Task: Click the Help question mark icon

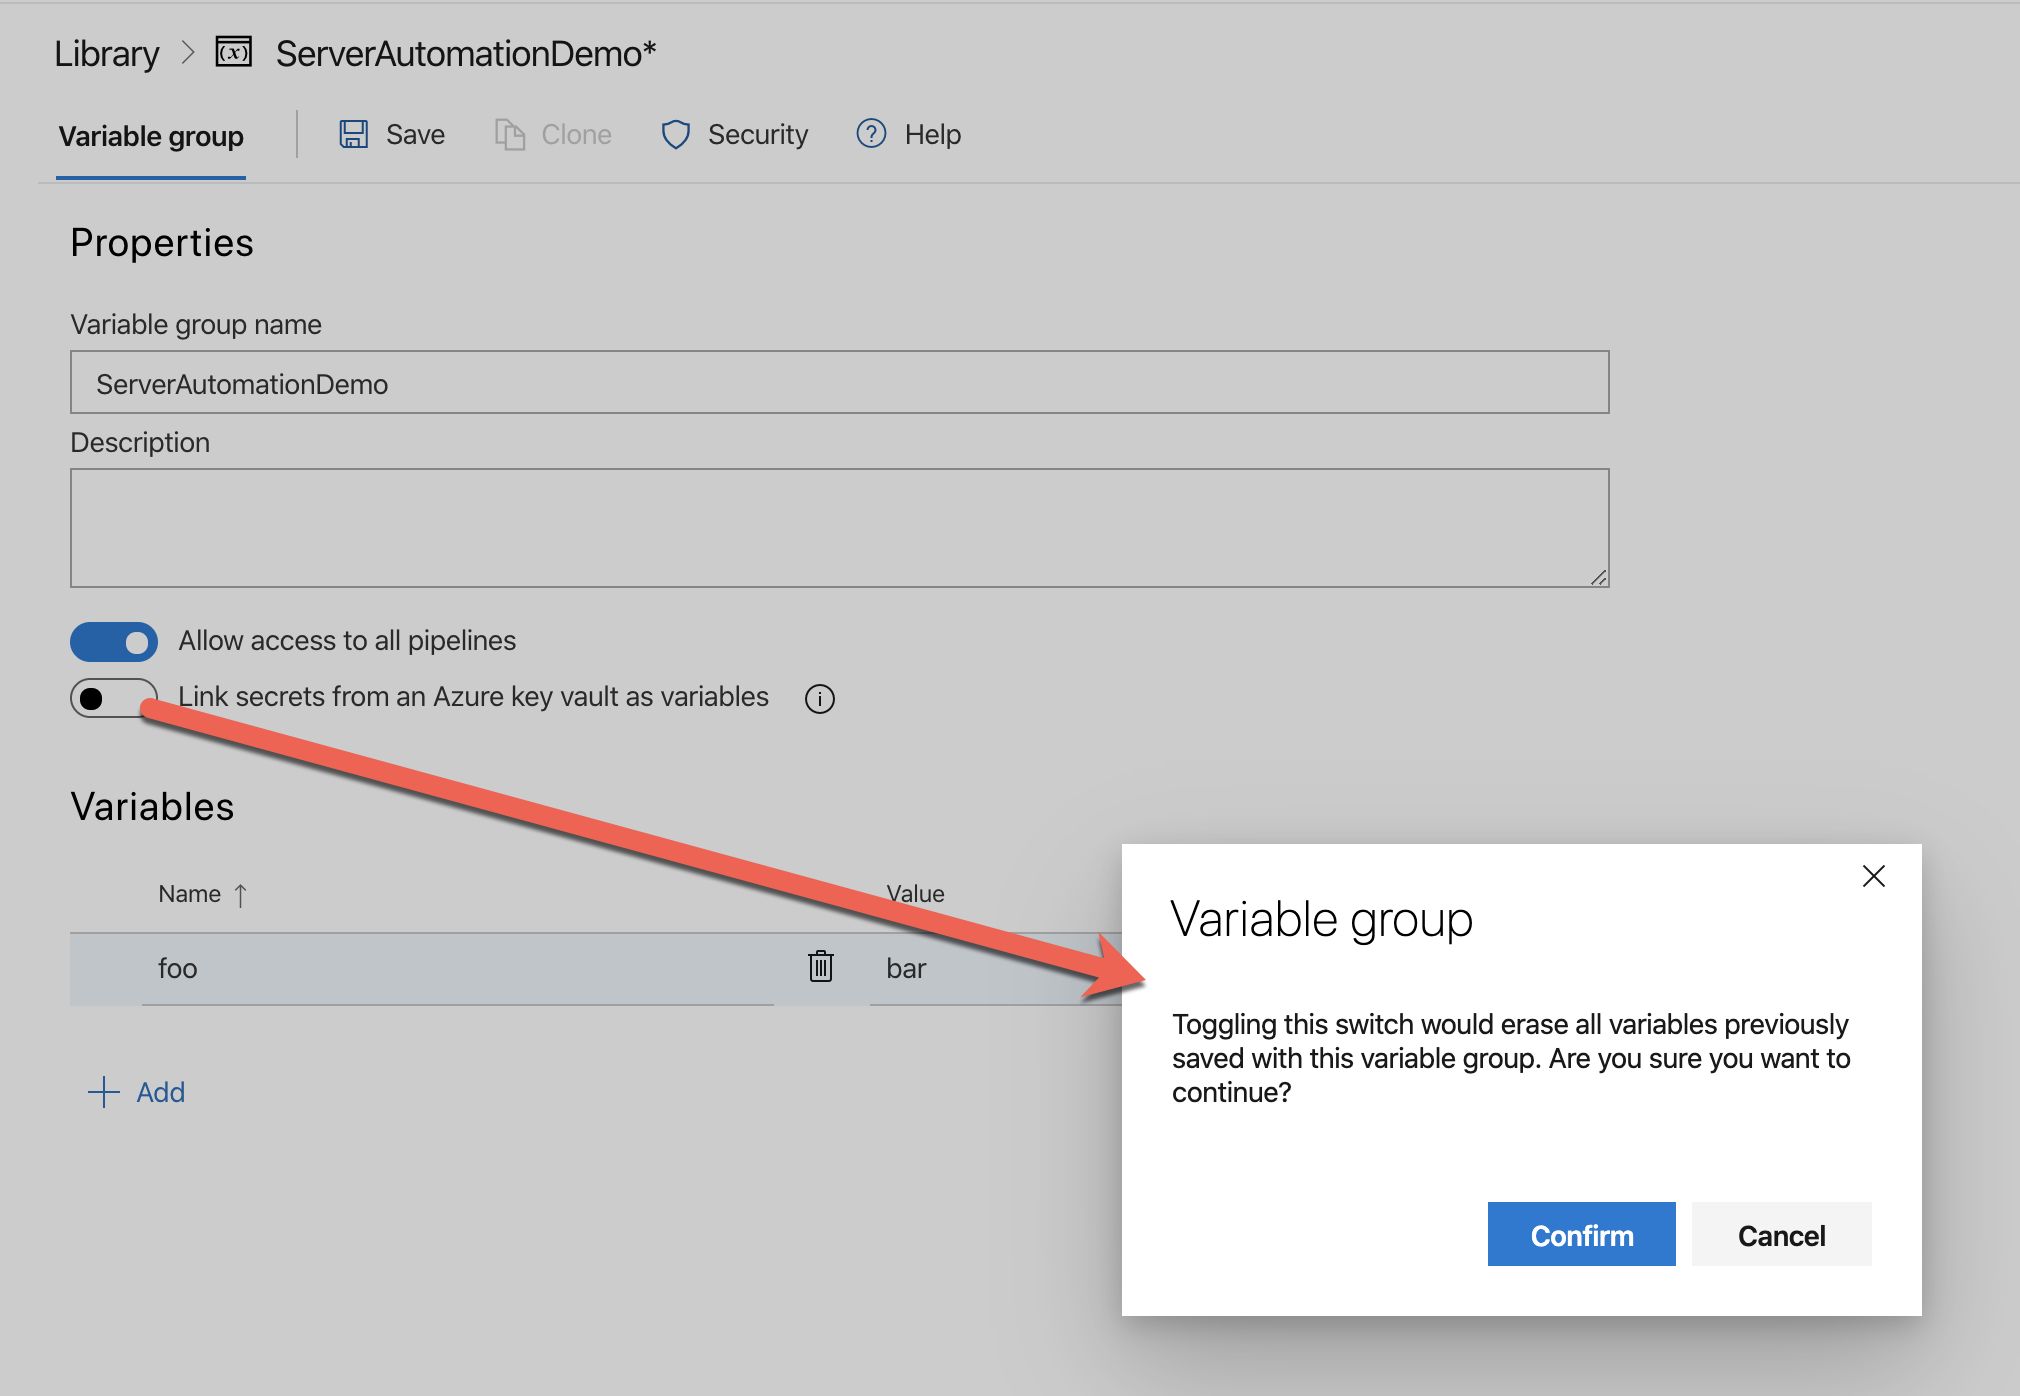Action: (871, 133)
